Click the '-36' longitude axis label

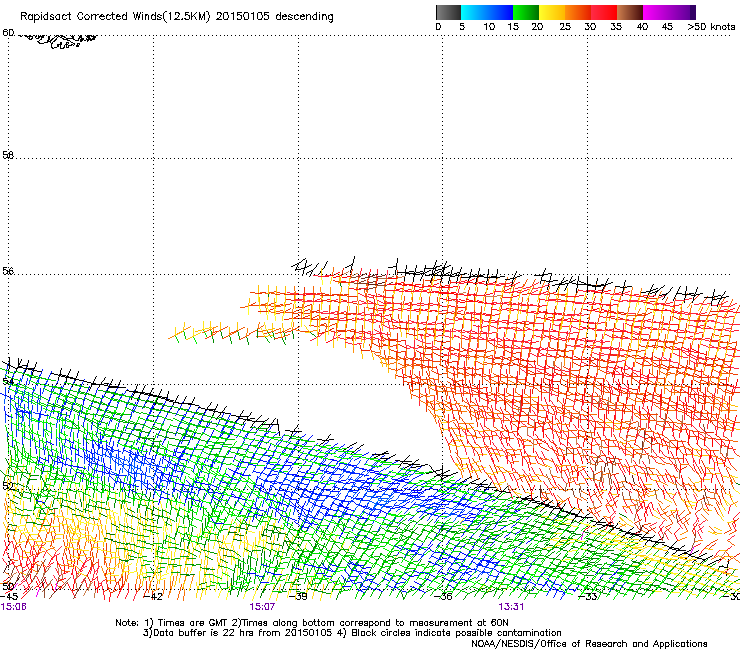coord(444,596)
